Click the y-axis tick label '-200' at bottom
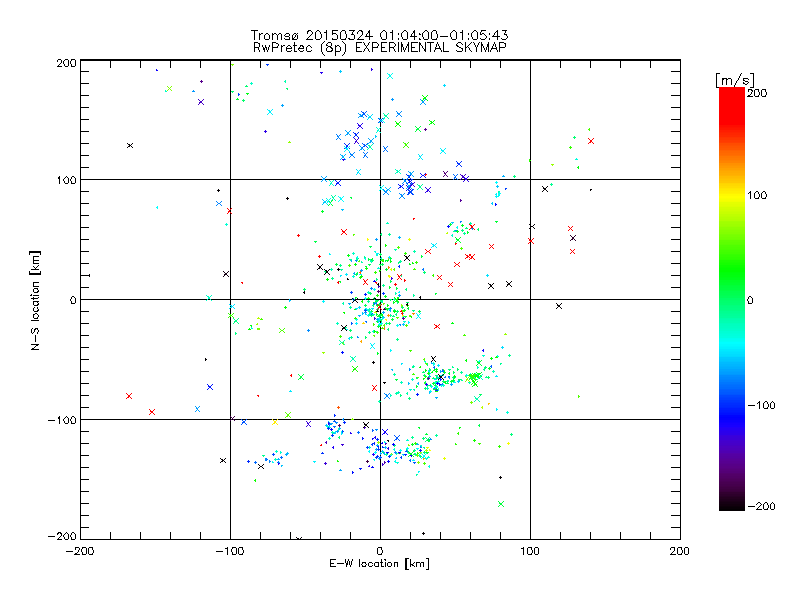 tap(62, 536)
